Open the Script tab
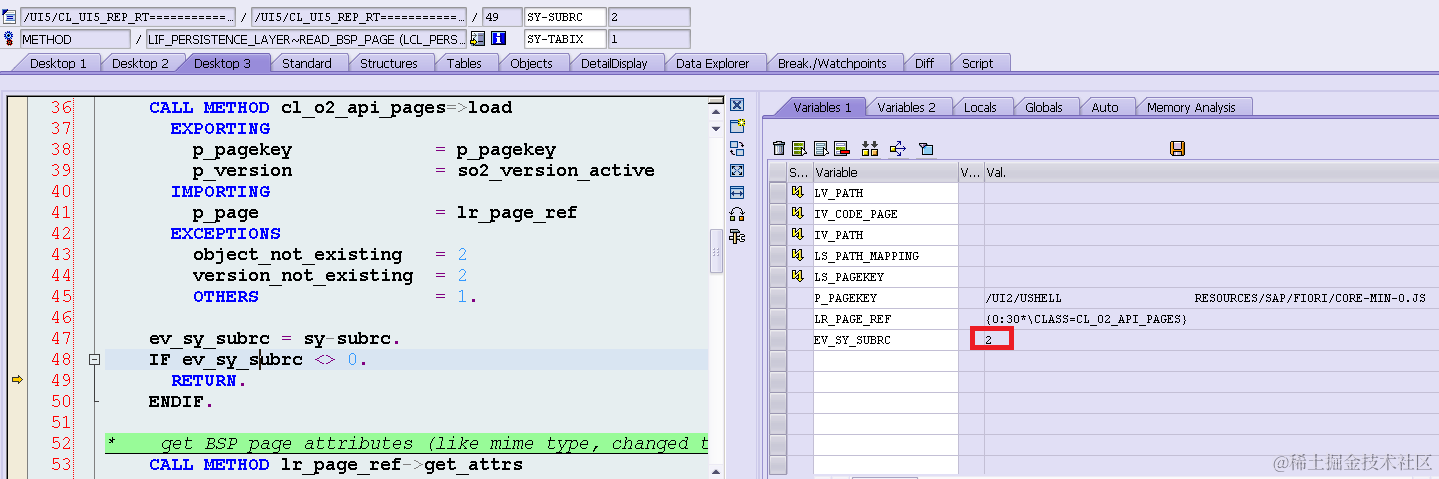Viewport: 1439px width, 479px height. [977, 63]
